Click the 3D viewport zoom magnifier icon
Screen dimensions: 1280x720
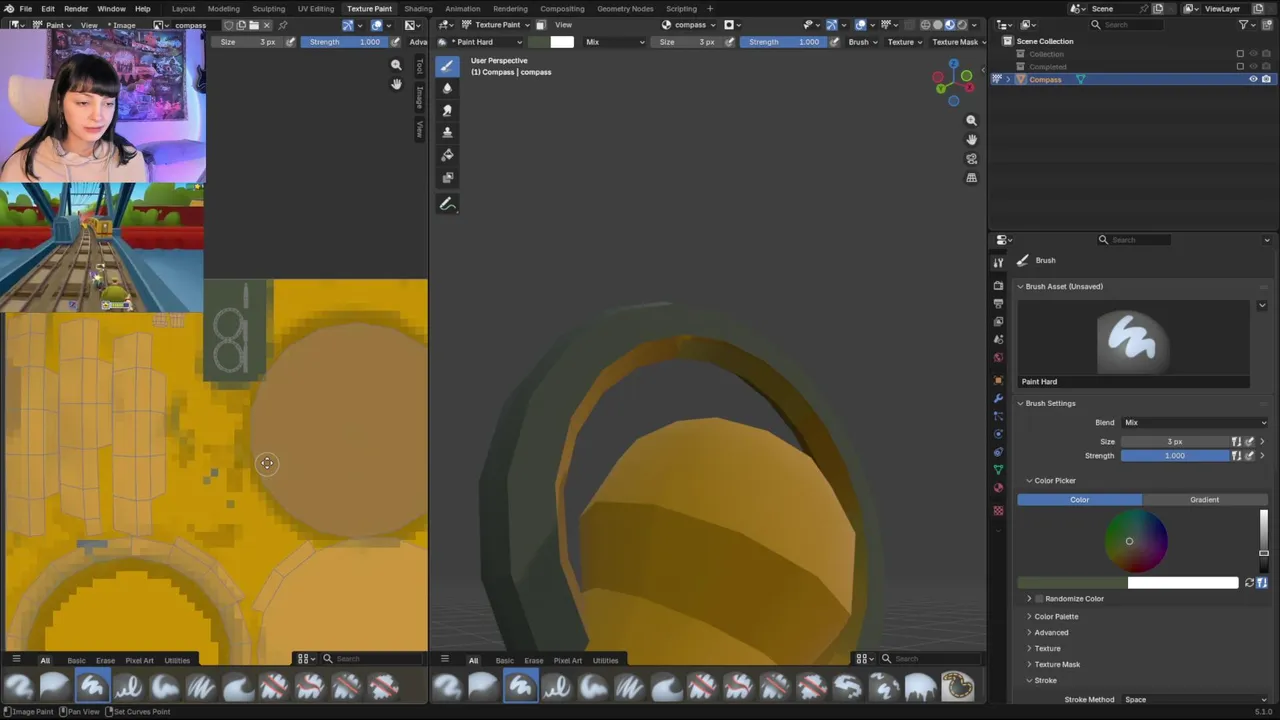[x=971, y=120]
